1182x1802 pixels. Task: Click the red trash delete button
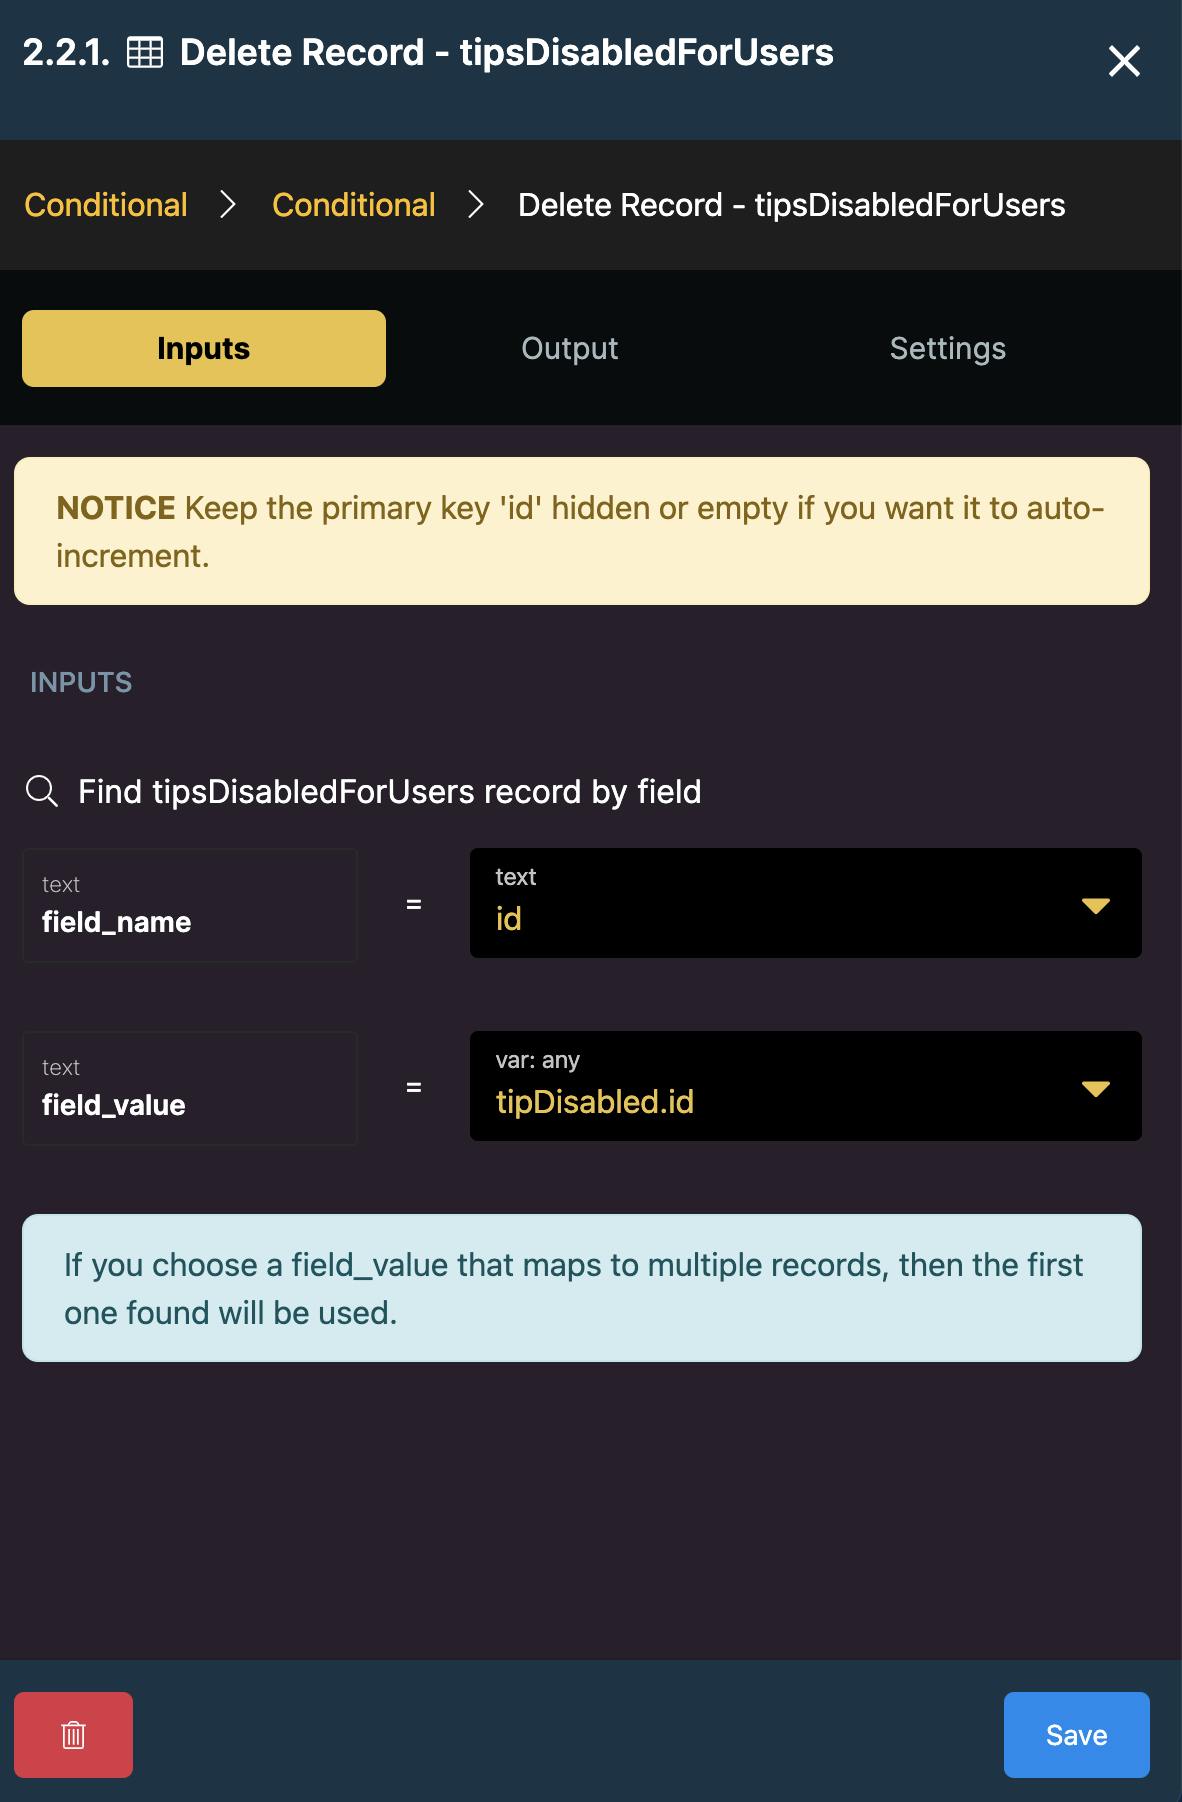pos(73,1734)
